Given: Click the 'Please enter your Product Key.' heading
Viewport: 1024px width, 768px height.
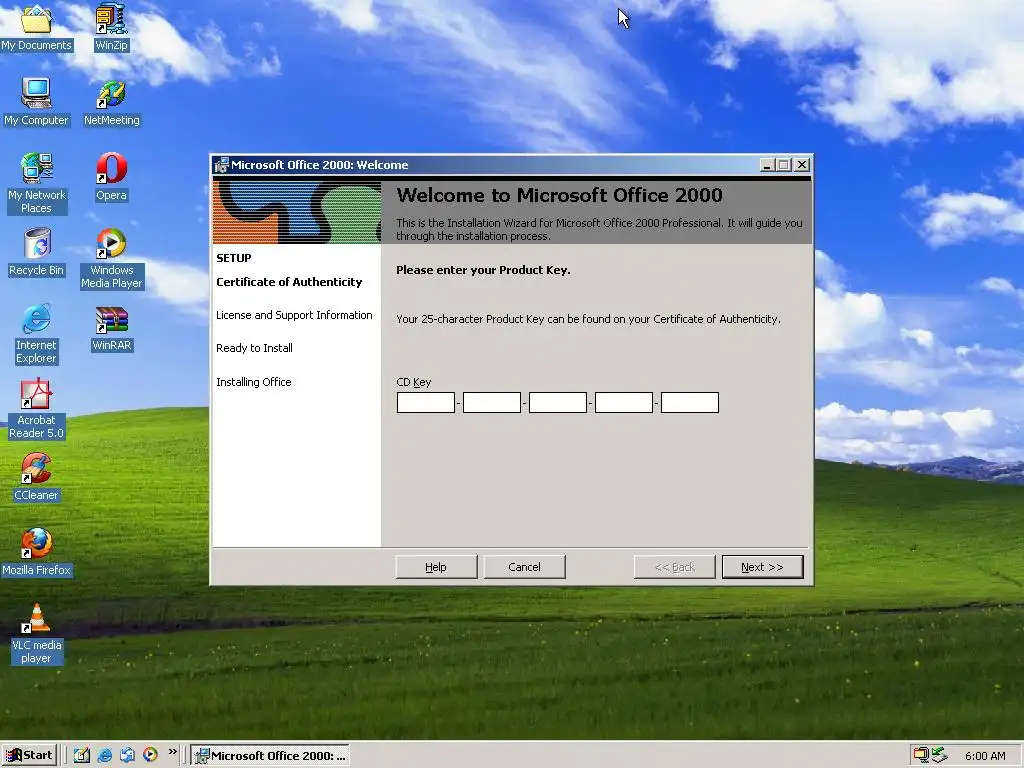Looking at the screenshot, I should click(x=483, y=270).
